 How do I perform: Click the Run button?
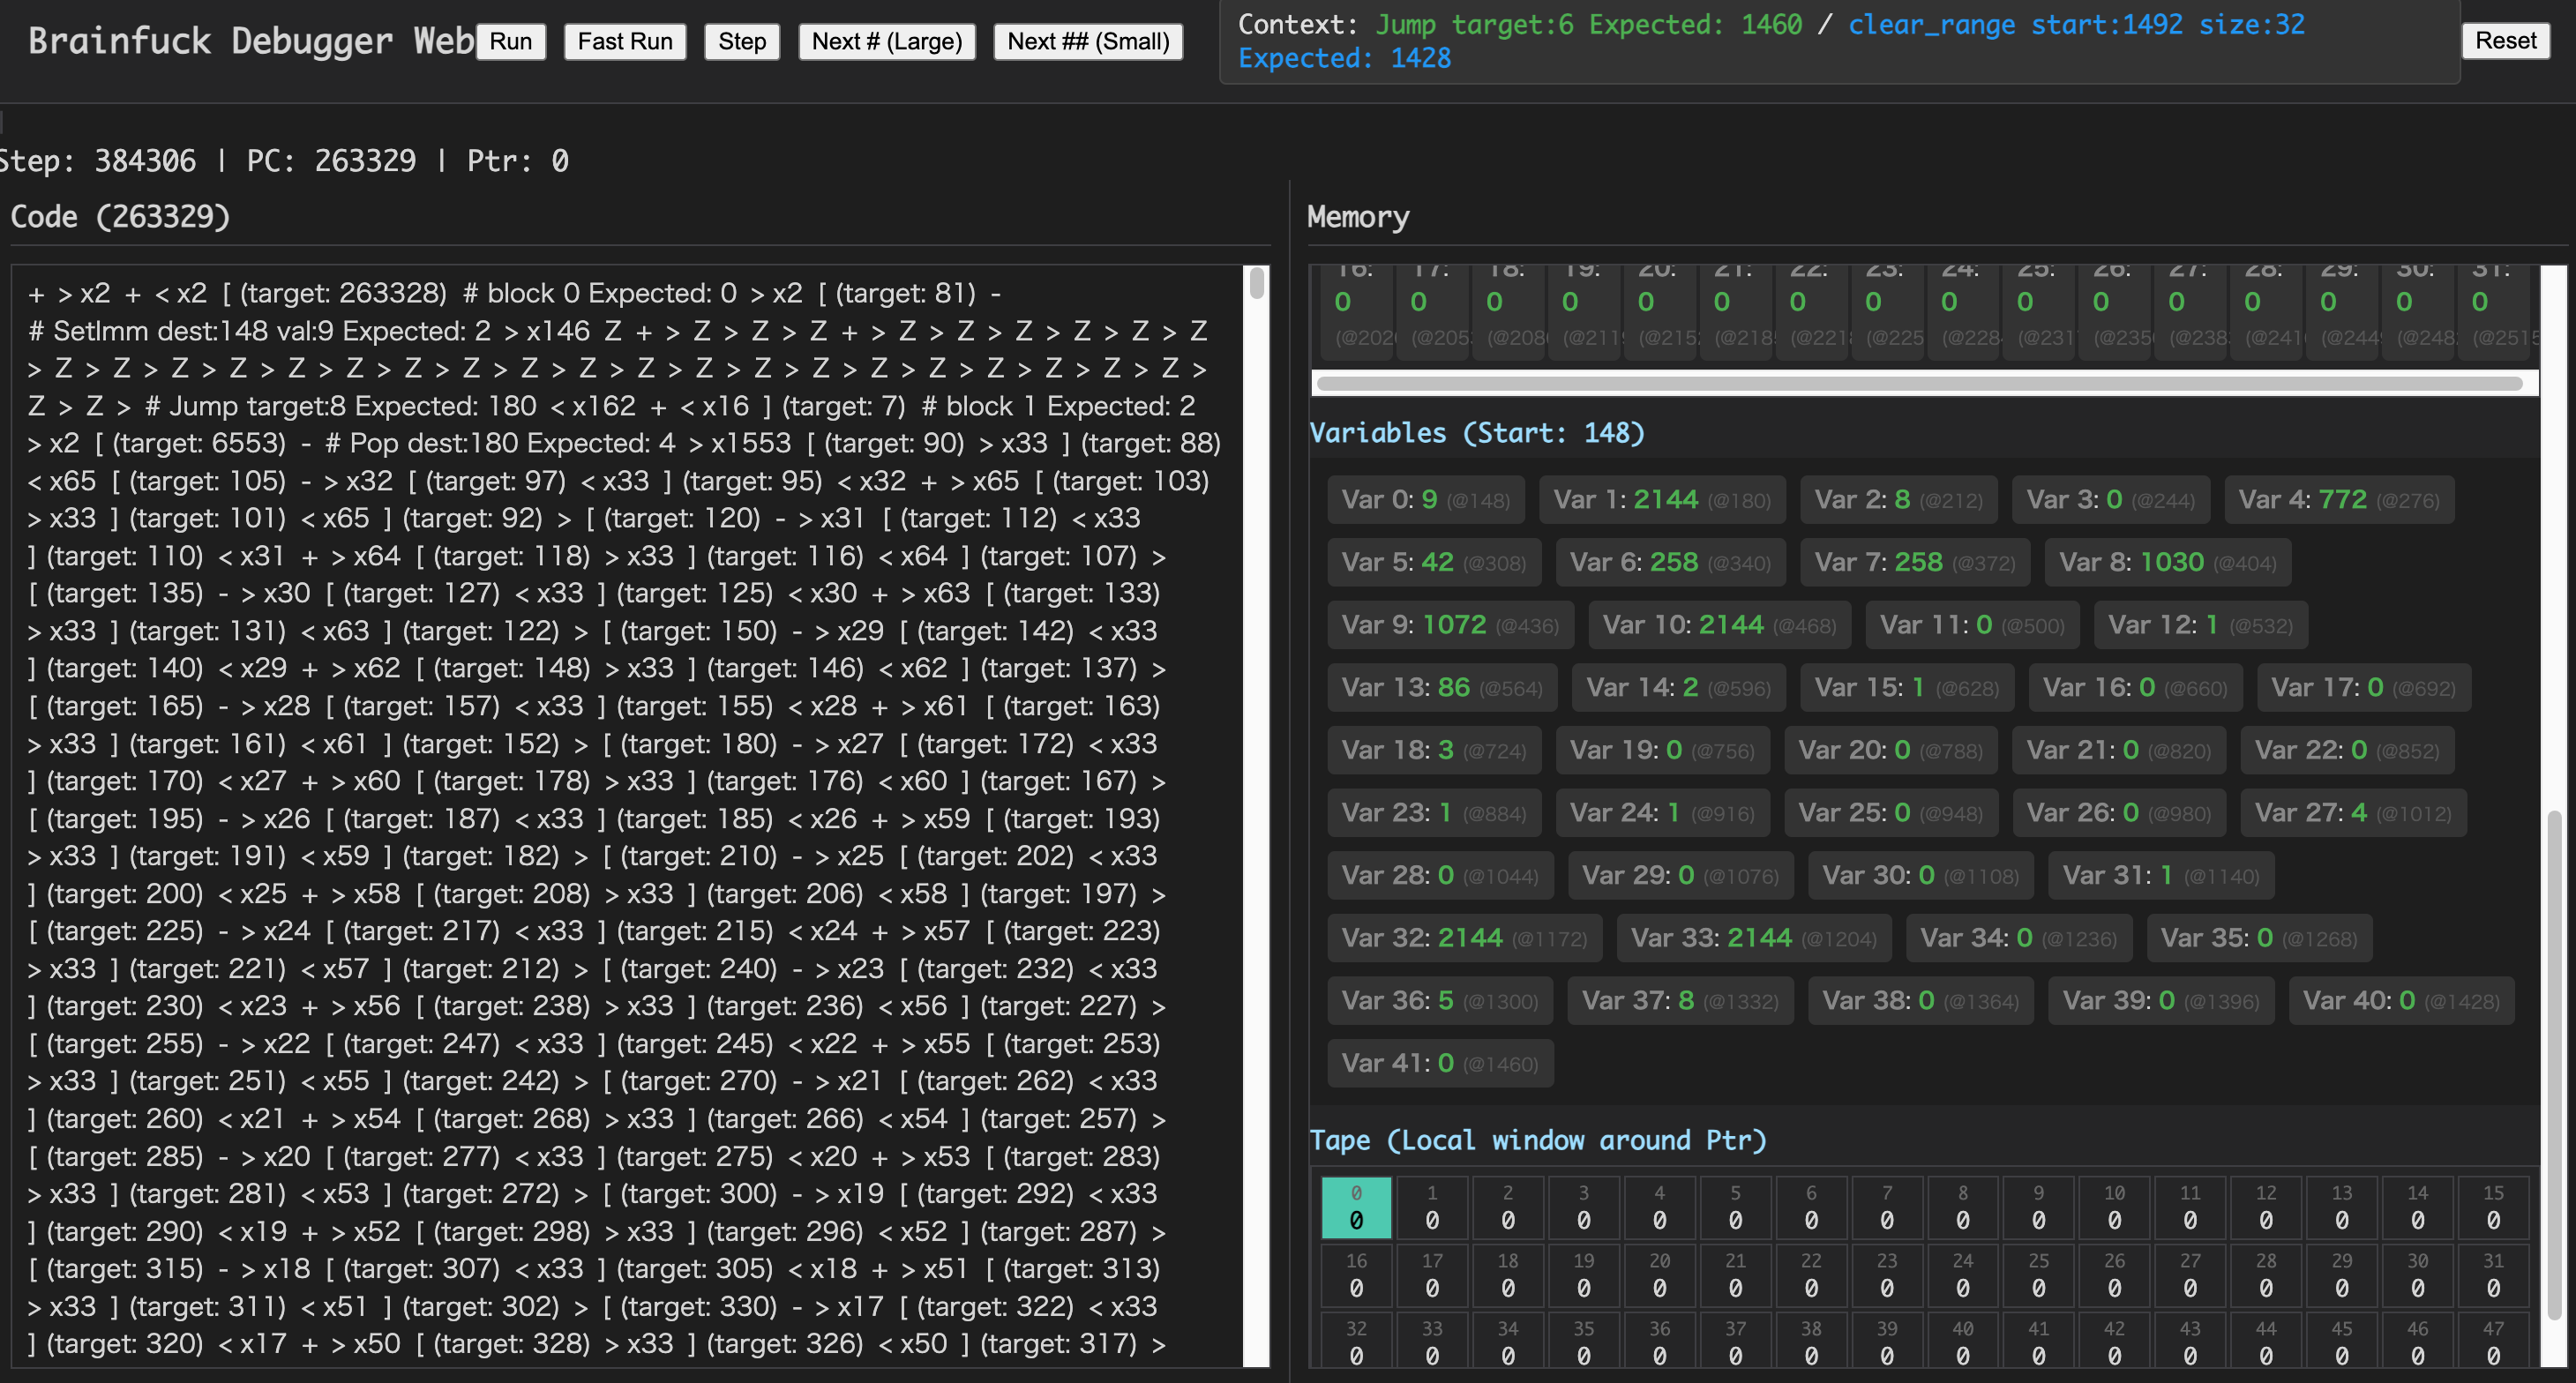tap(510, 41)
